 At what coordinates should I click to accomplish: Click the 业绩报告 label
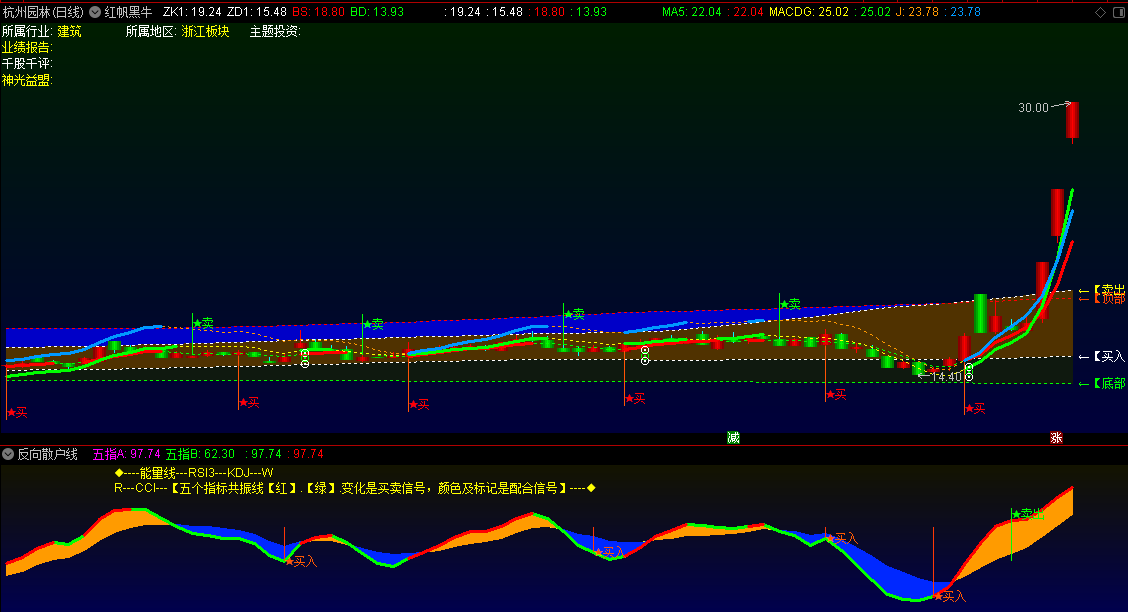pyautogui.click(x=27, y=47)
